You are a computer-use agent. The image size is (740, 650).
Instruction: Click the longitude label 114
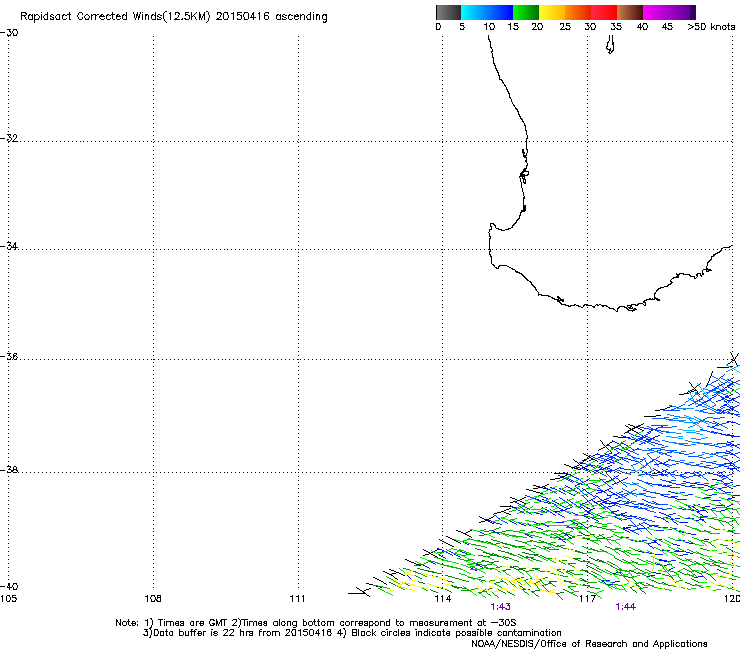point(443,599)
